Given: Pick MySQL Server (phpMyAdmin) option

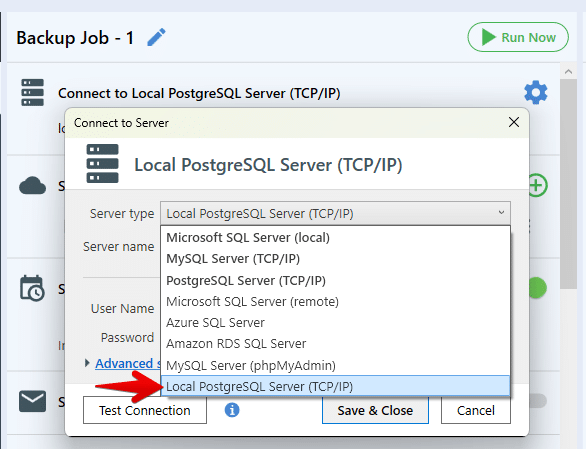Looking at the screenshot, I should 335,365.
